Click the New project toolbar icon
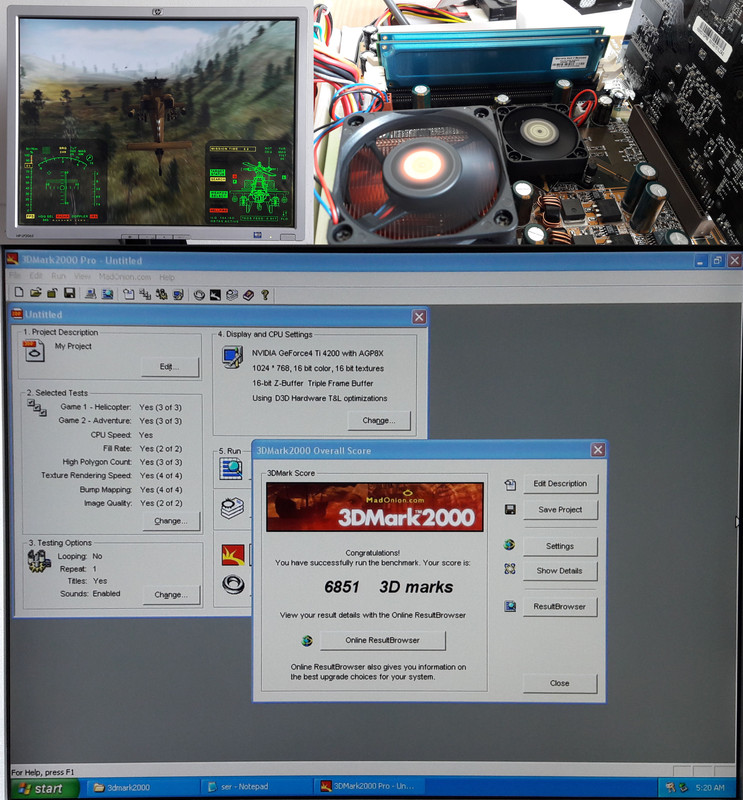 [19, 292]
